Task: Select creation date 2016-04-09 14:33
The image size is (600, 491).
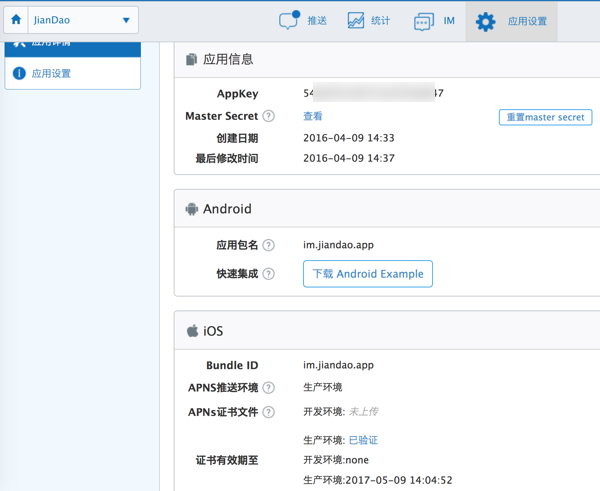Action: (349, 138)
